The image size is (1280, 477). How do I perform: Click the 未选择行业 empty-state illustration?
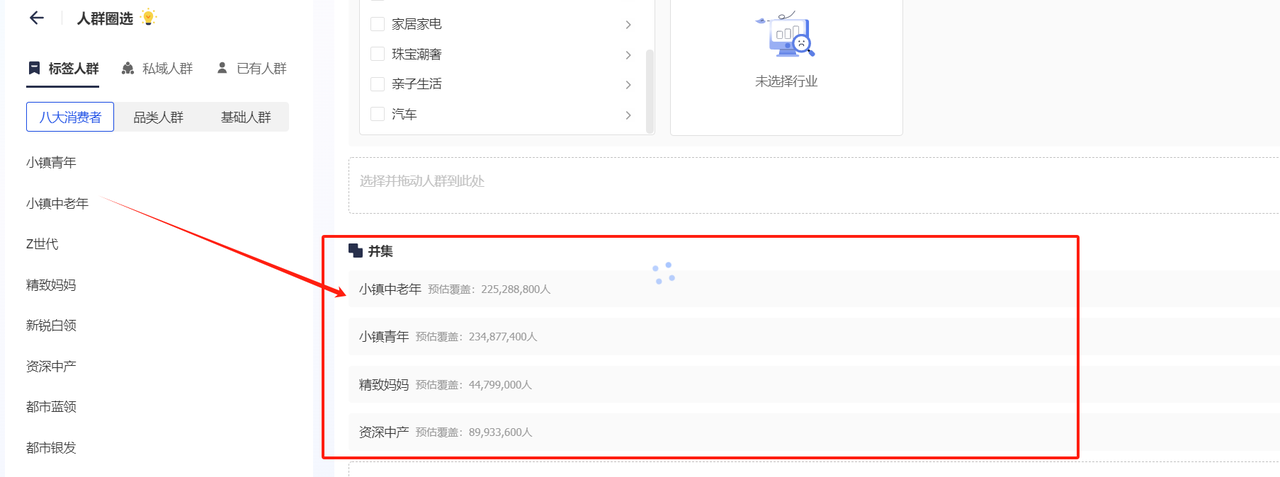pyautogui.click(x=786, y=35)
